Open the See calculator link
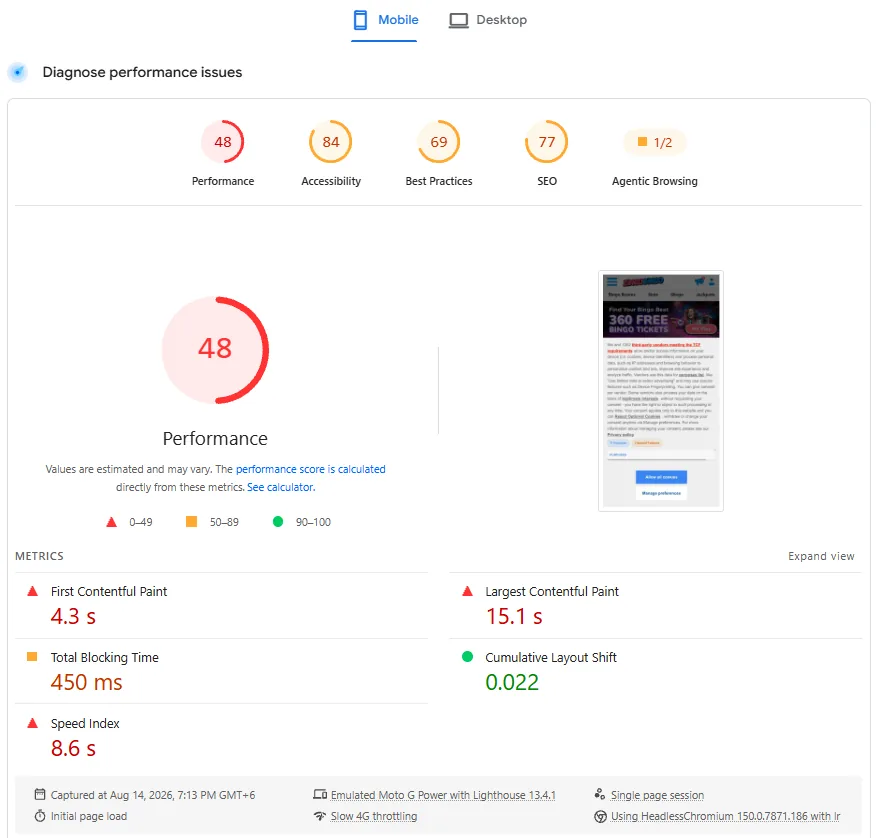 (x=281, y=487)
